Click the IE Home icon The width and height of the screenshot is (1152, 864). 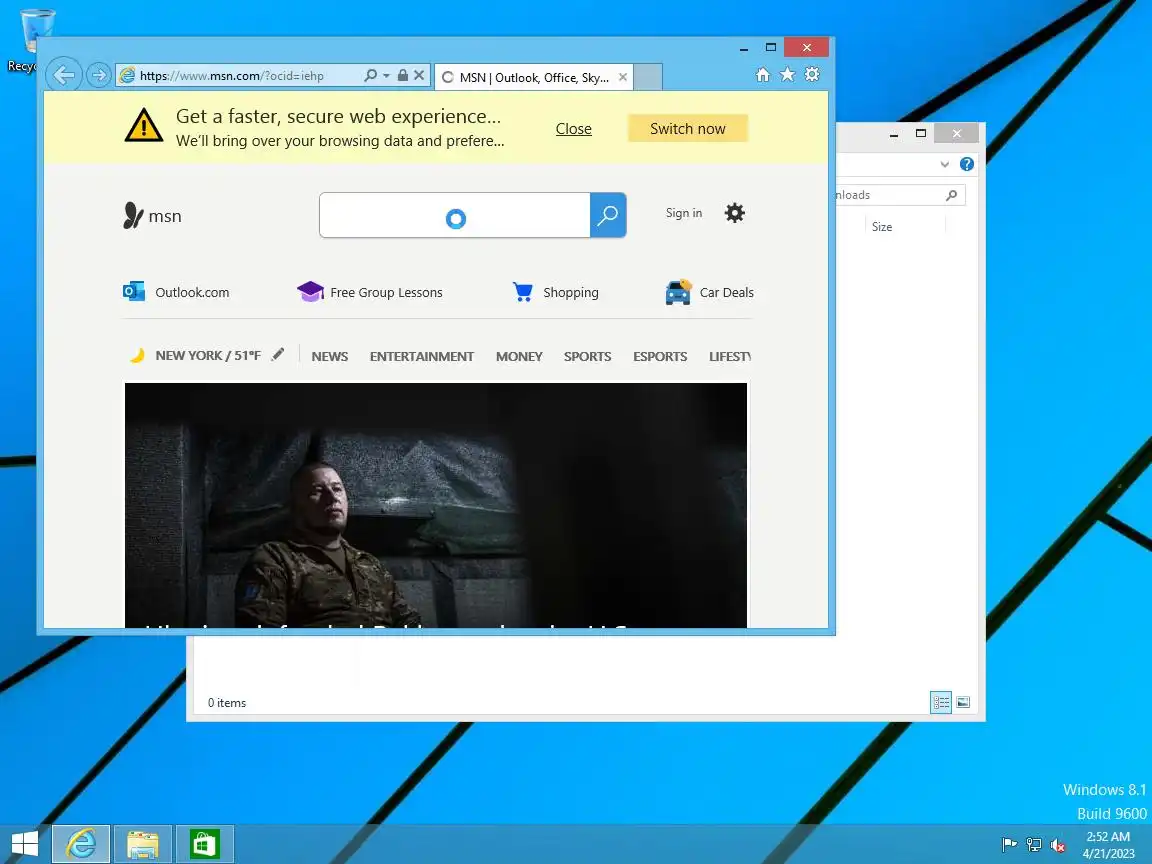[763, 74]
